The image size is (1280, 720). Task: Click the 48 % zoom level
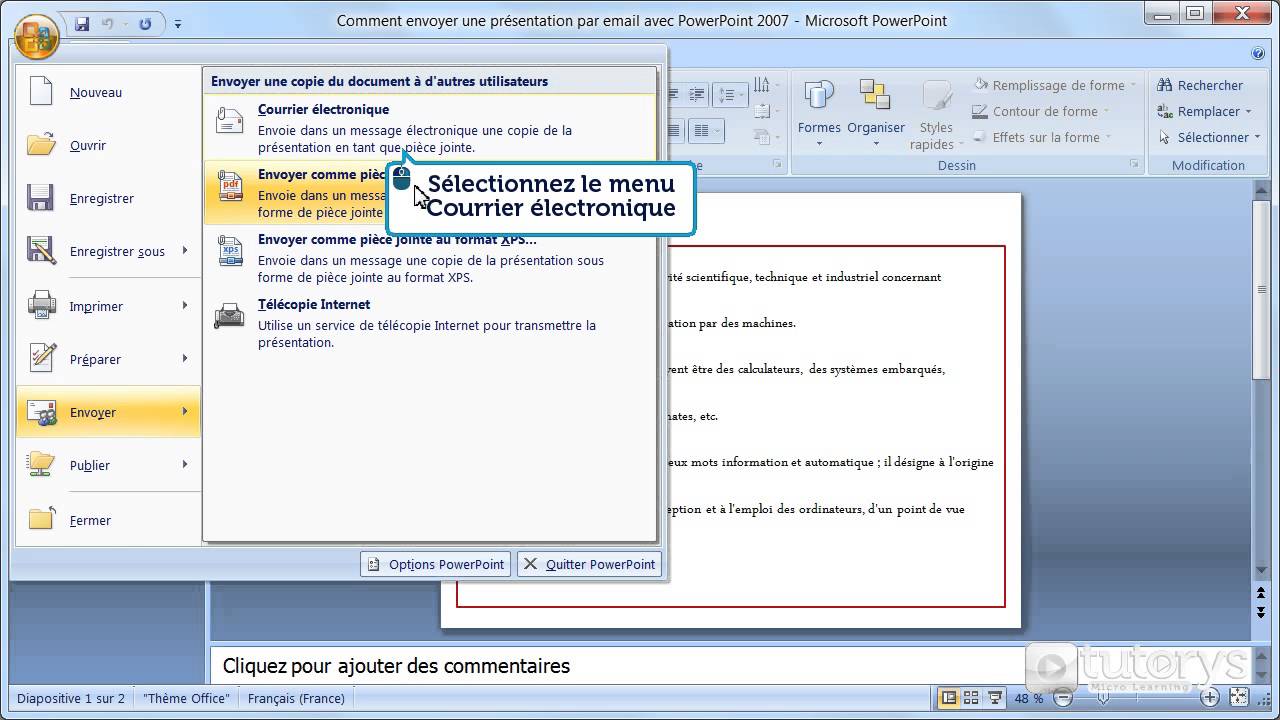pos(1029,698)
